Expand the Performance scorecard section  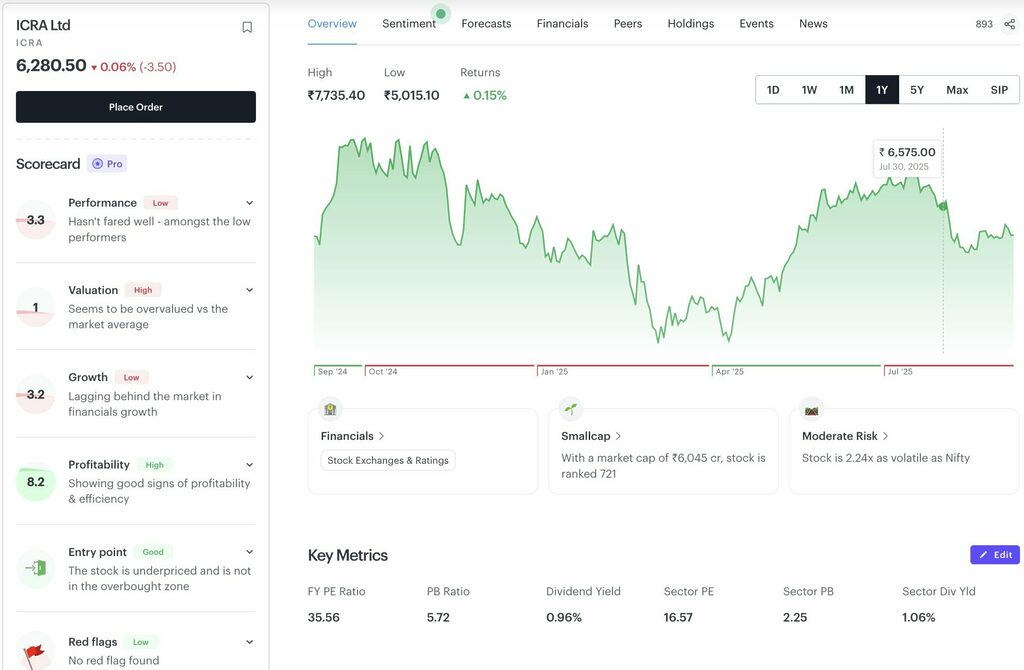click(249, 203)
